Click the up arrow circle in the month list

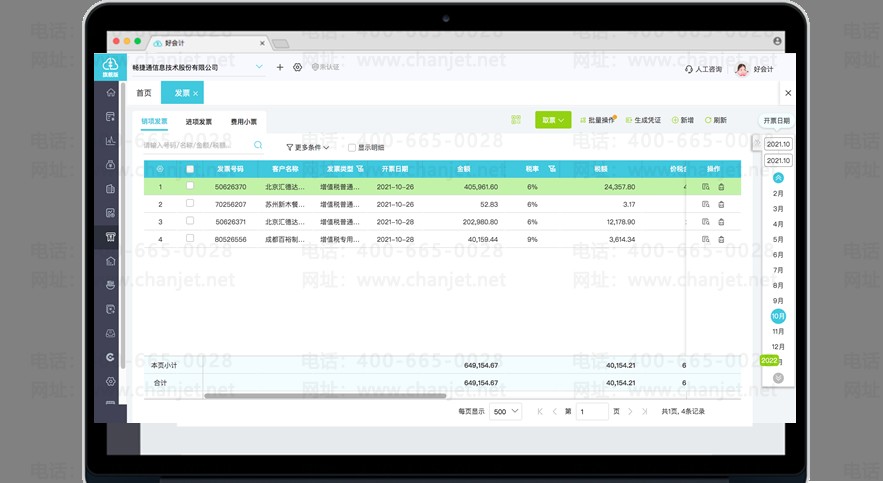click(x=778, y=178)
